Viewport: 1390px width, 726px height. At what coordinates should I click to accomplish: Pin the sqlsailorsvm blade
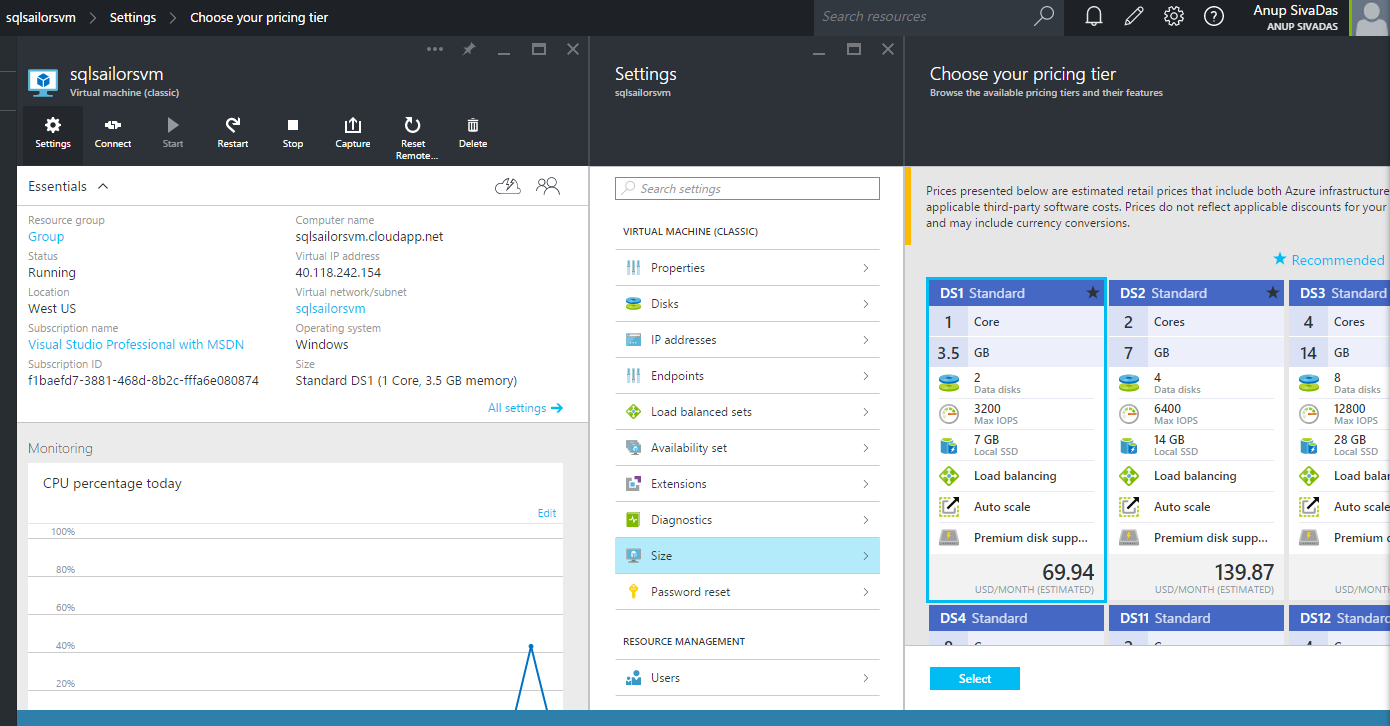(469, 49)
